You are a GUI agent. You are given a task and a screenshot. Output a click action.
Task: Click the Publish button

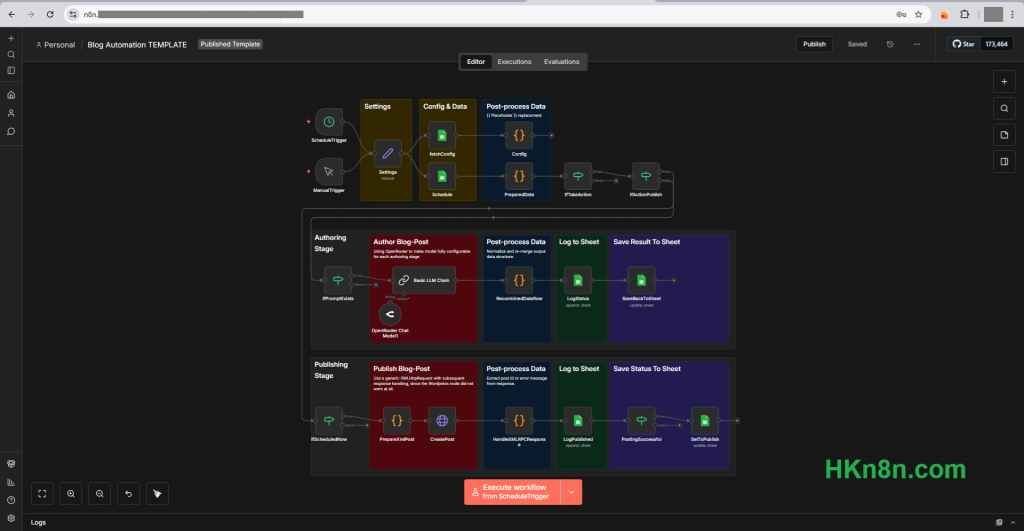pyautogui.click(x=814, y=44)
